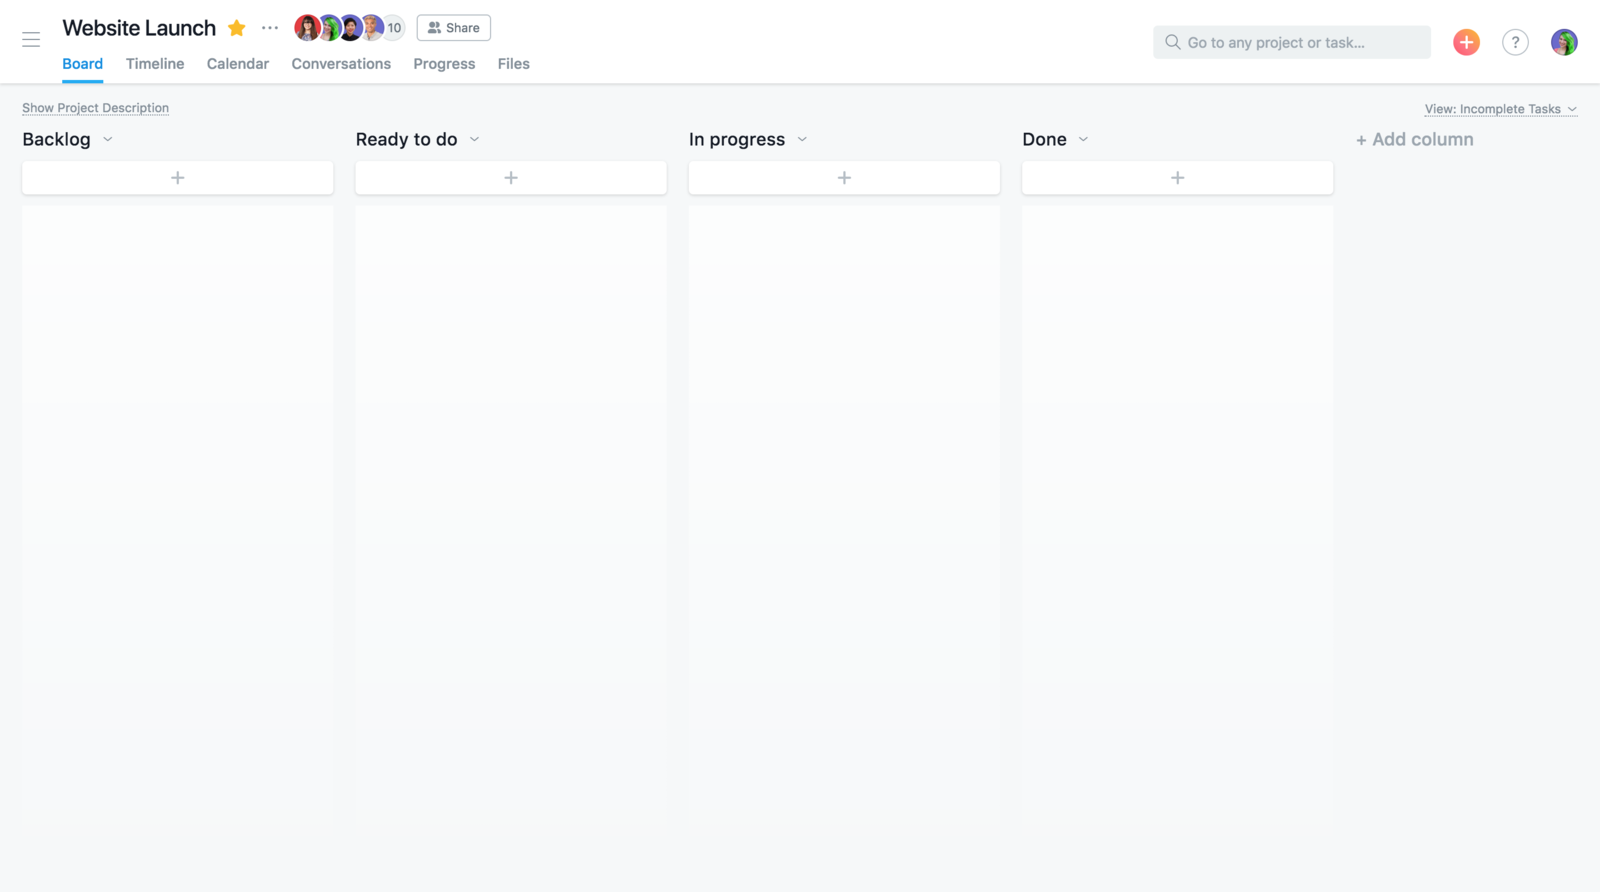
Task: Click the Share button
Action: coord(454,28)
